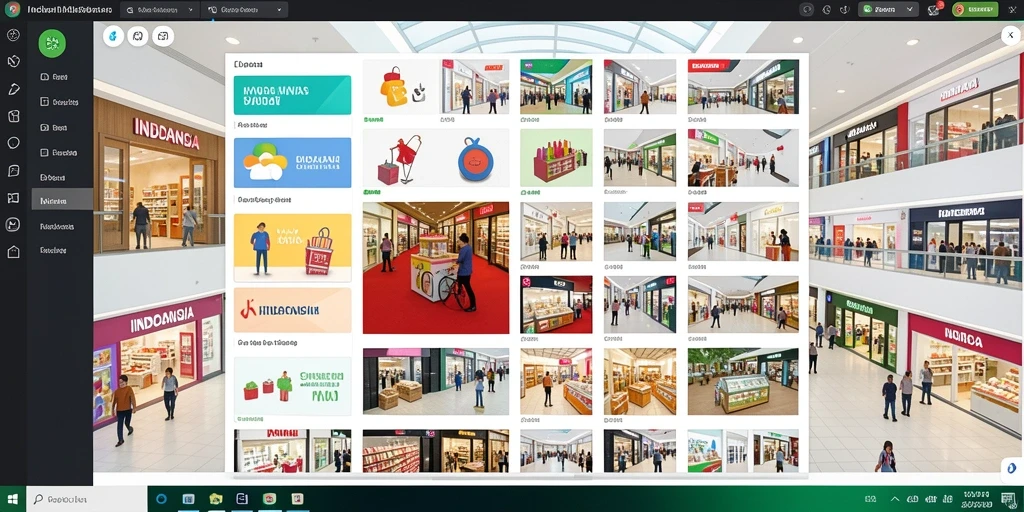Open the peach banner with the red K logo
This screenshot has width=1024, height=512.
tap(293, 311)
